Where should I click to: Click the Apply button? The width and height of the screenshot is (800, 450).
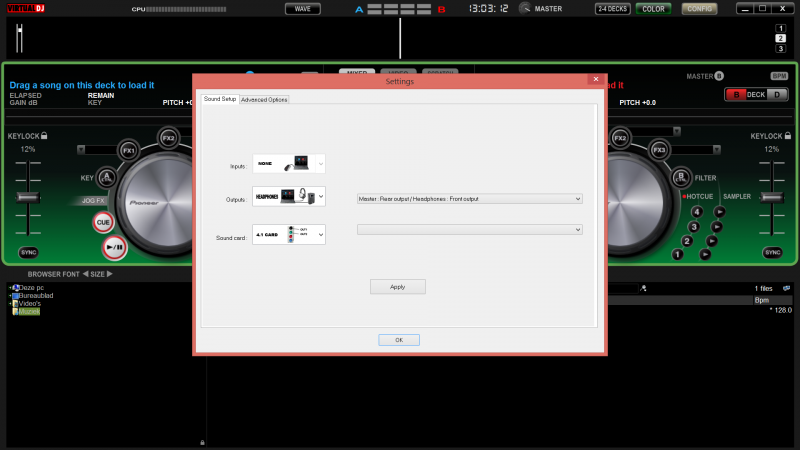point(398,287)
